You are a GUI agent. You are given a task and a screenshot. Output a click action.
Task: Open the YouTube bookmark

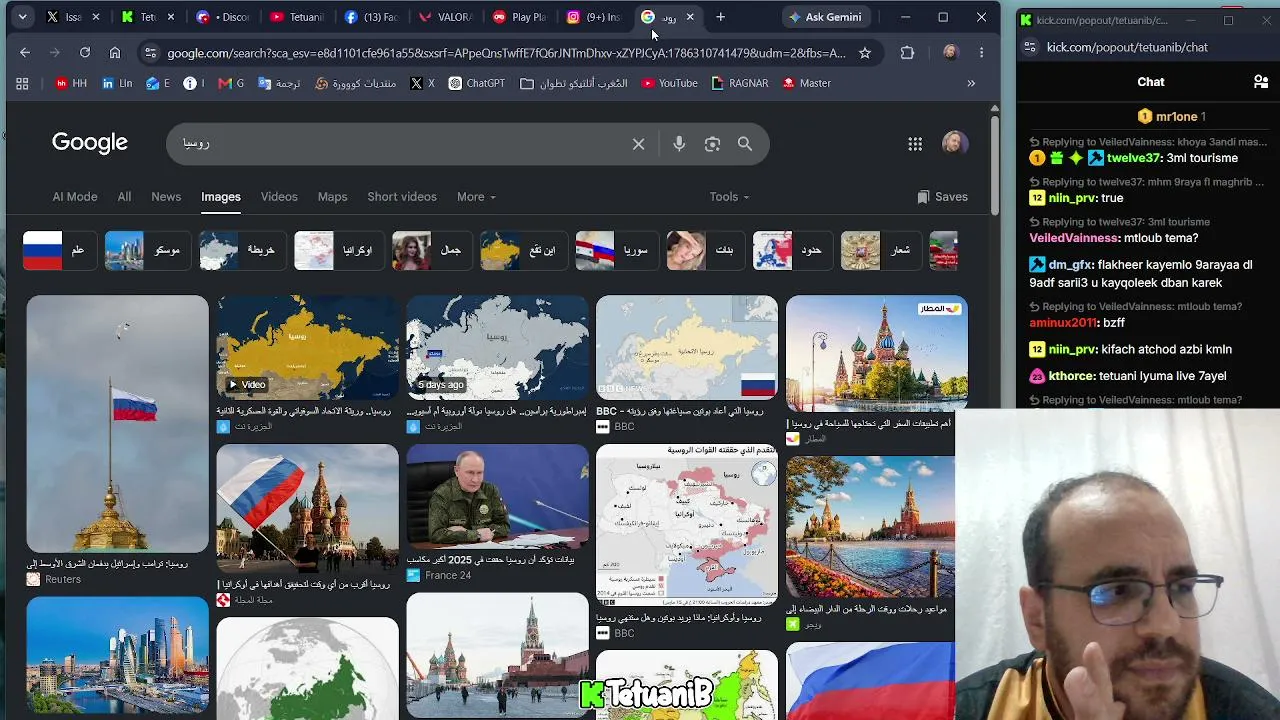point(669,83)
